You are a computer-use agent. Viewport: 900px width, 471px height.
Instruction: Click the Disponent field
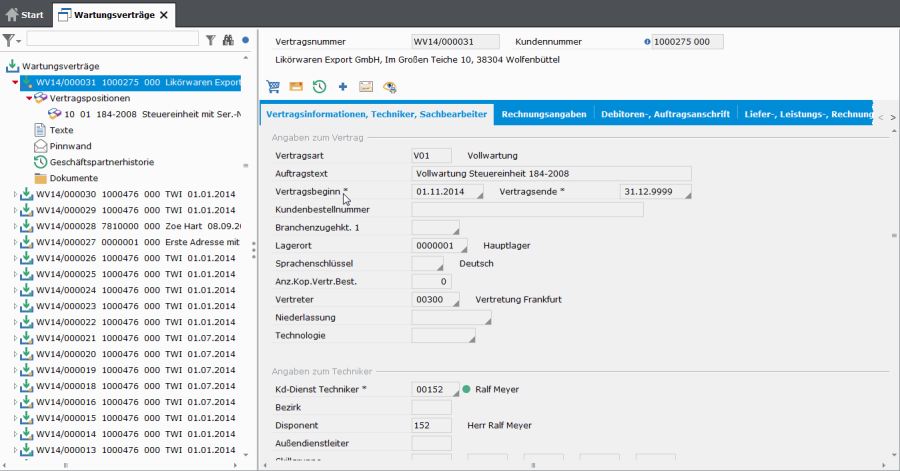click(x=431, y=425)
